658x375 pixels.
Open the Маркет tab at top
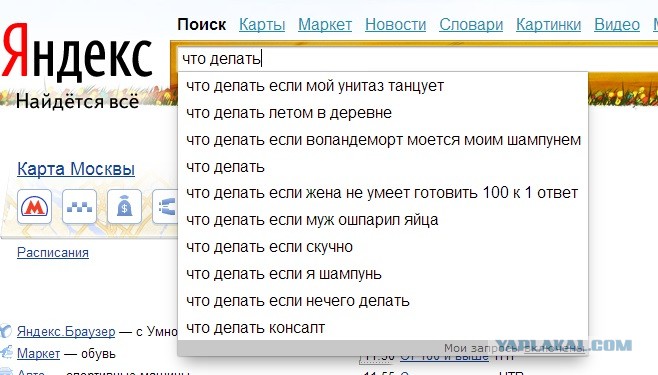325,24
